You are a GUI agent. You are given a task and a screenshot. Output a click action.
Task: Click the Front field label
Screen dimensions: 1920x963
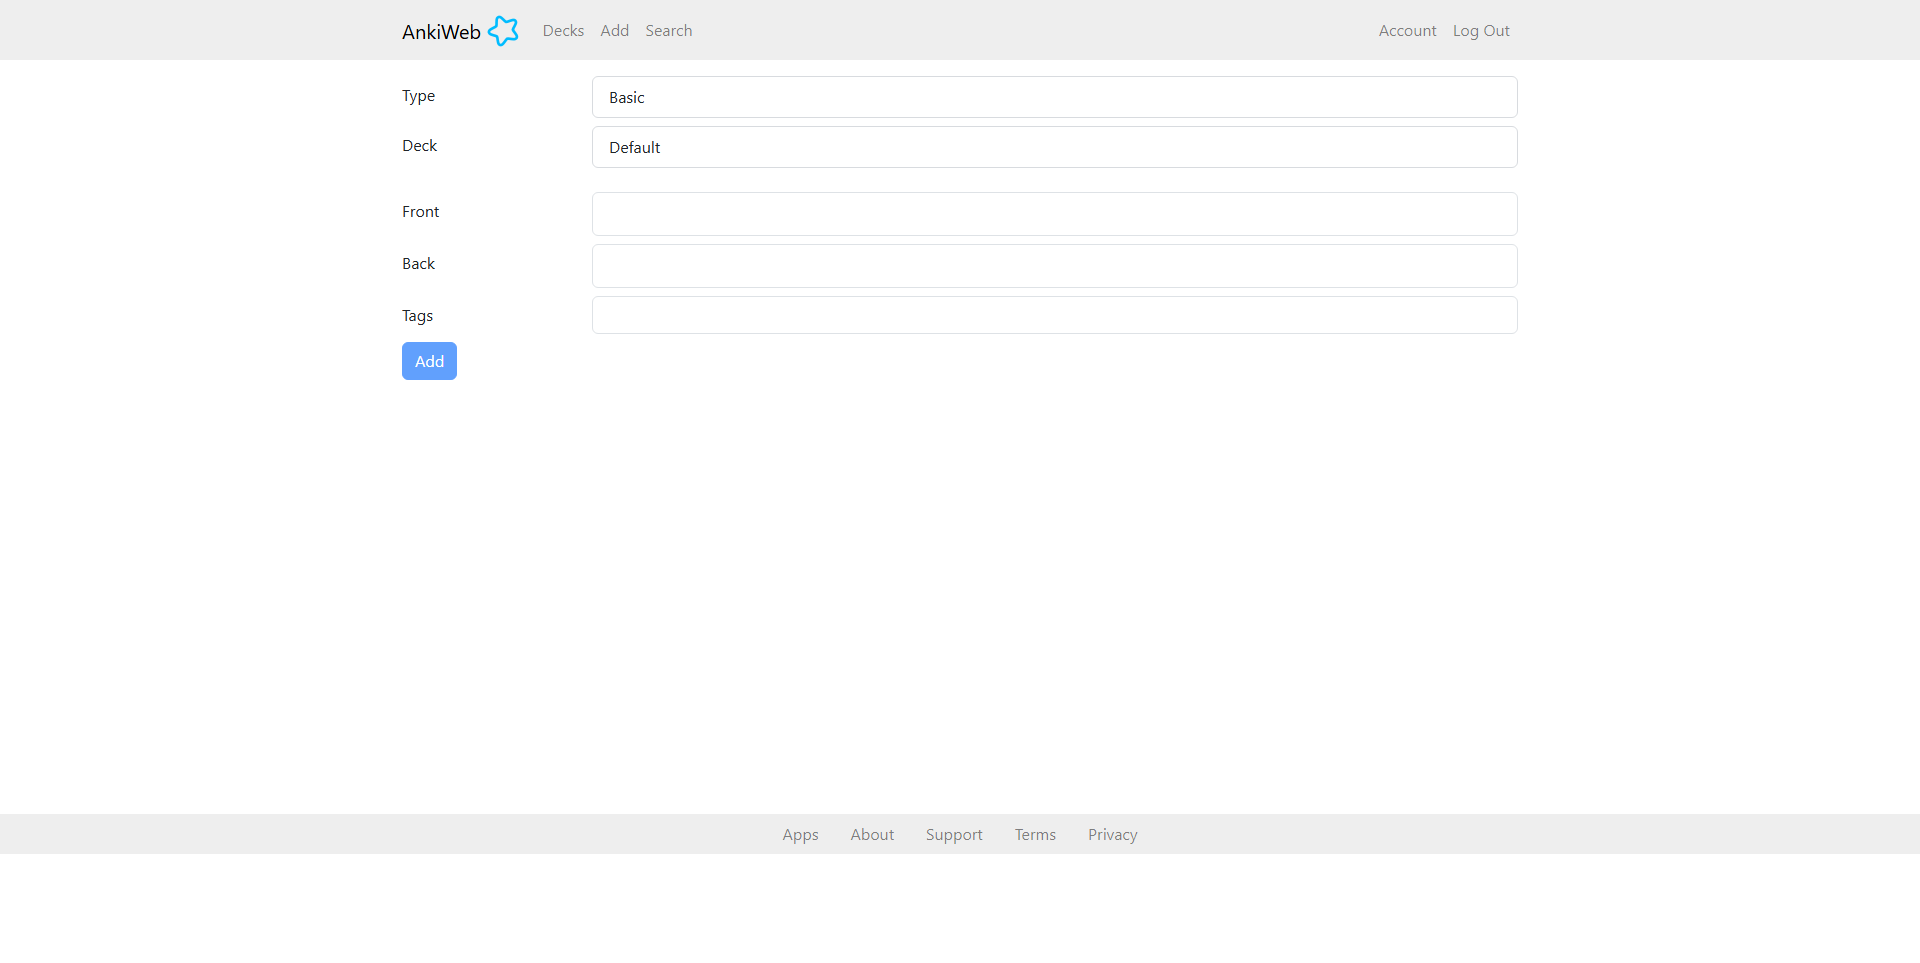click(420, 212)
